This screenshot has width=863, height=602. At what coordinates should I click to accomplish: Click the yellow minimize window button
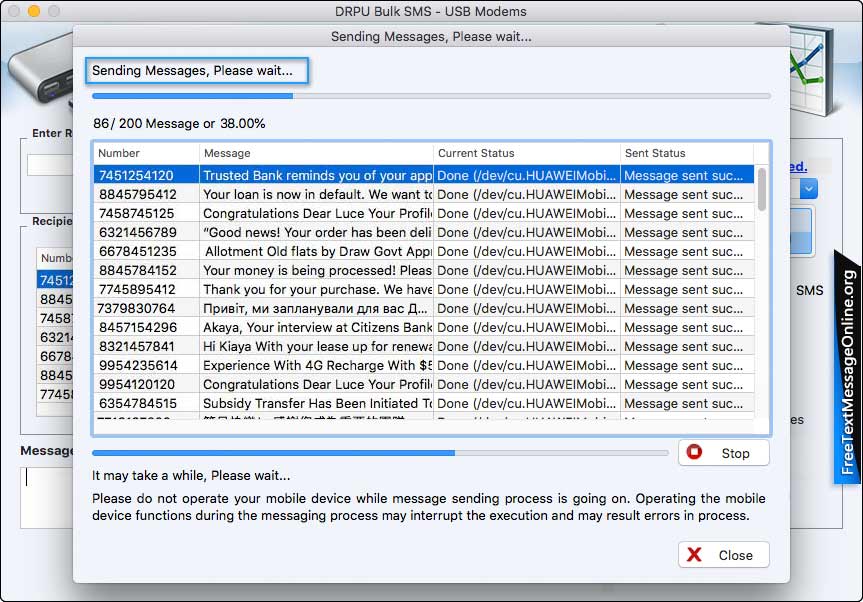point(34,11)
